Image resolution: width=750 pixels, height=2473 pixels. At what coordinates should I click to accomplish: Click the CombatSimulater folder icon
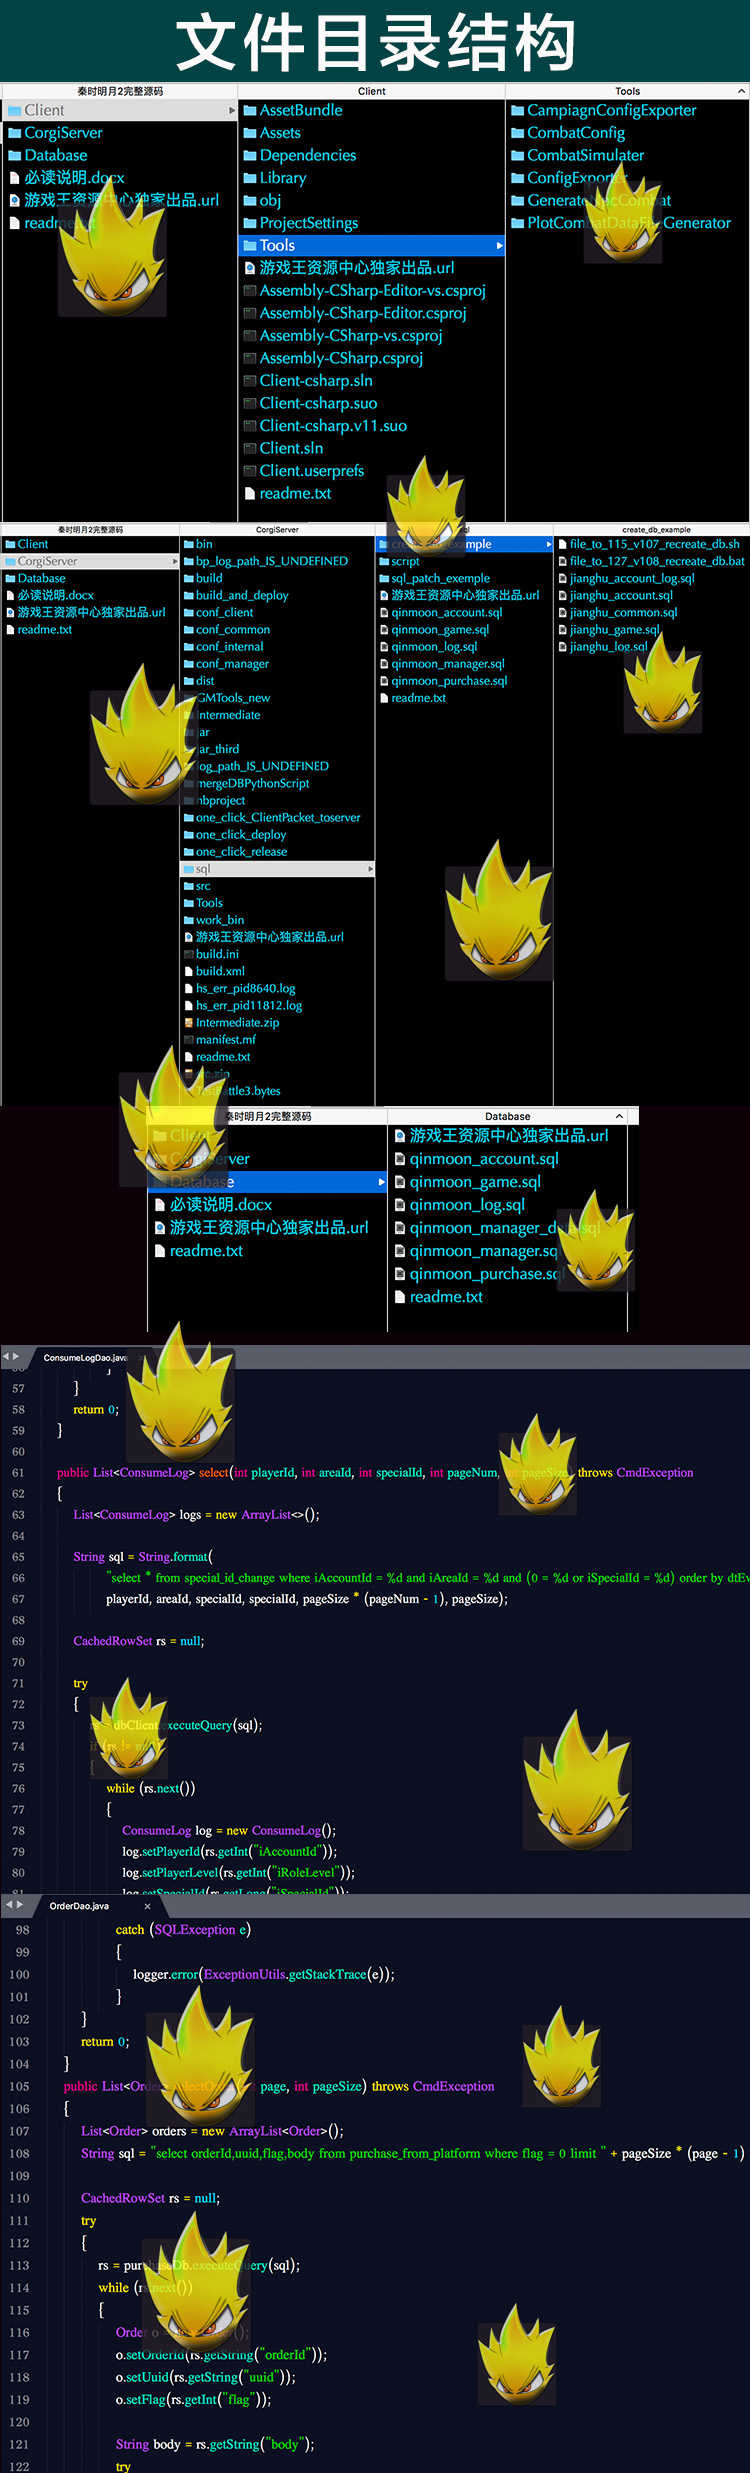pyautogui.click(x=518, y=155)
